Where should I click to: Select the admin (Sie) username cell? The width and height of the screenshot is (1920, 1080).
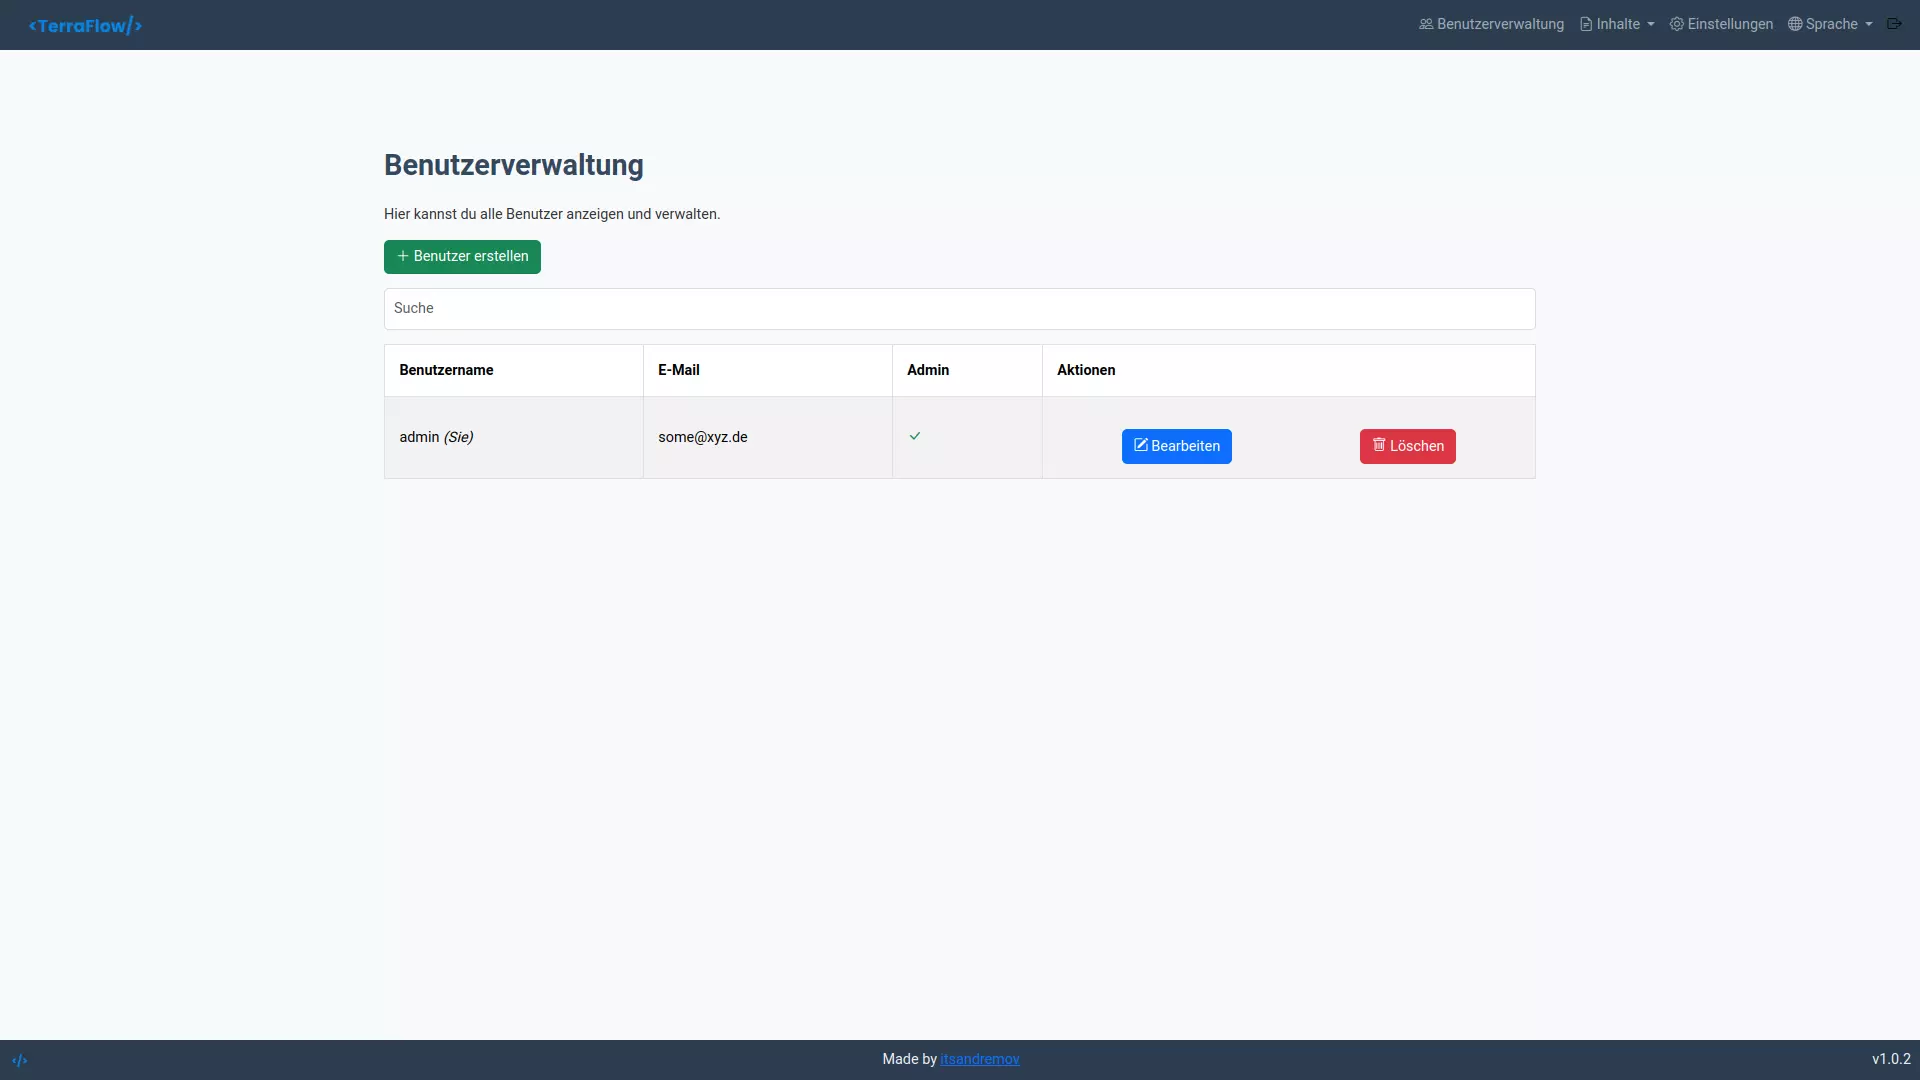tap(514, 438)
